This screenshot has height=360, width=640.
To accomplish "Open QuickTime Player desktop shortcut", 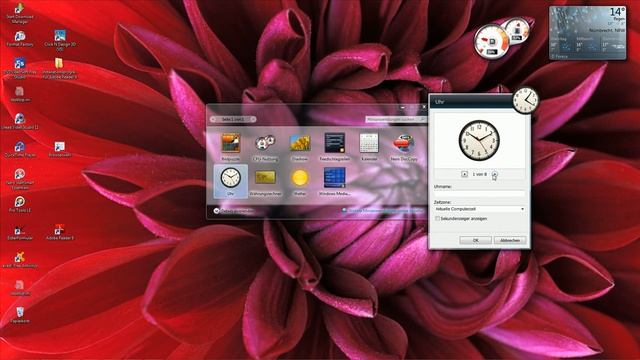I will (x=20, y=149).
